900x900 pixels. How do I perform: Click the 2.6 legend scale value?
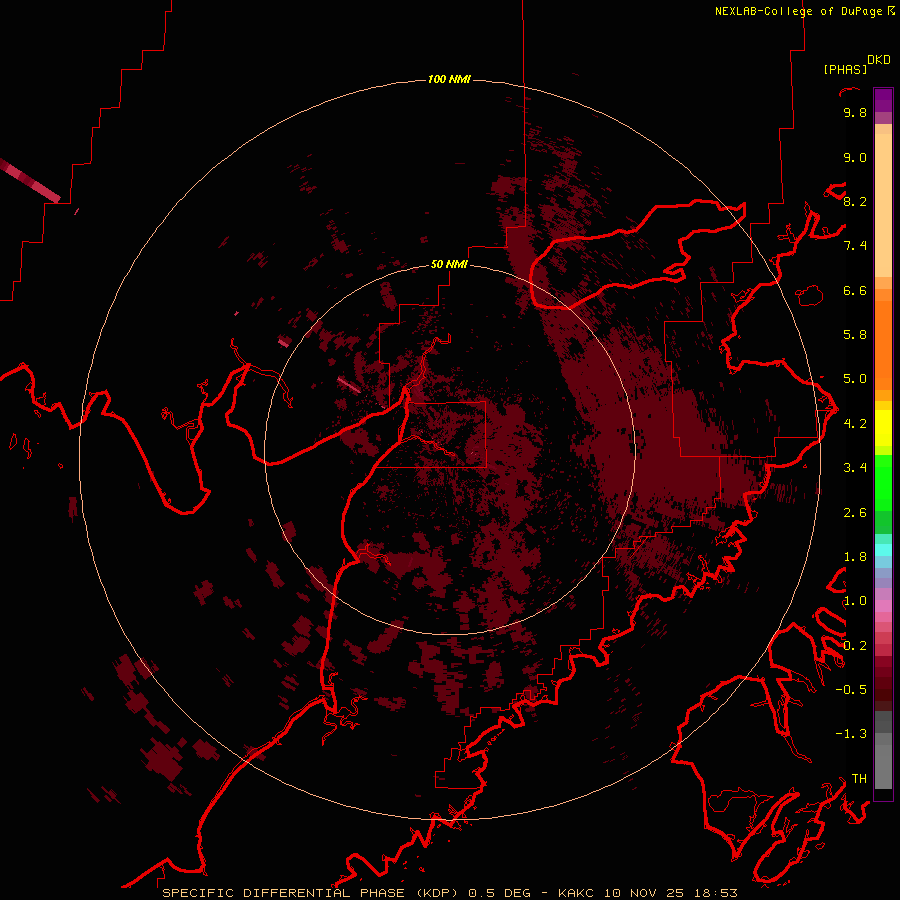855,513
